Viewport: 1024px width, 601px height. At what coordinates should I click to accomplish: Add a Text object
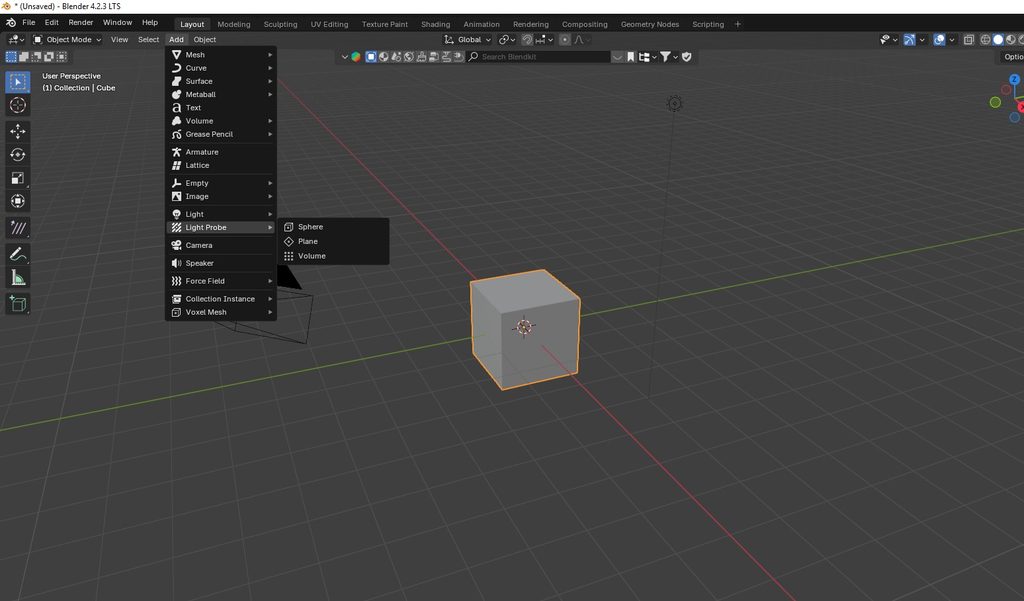tap(221, 108)
